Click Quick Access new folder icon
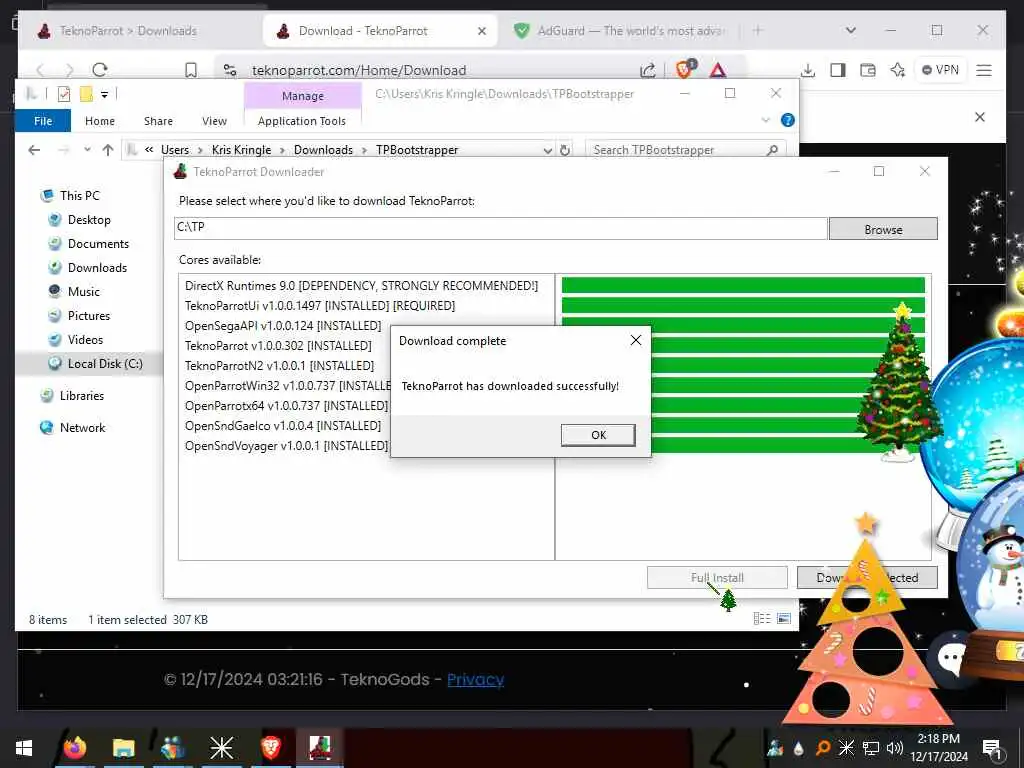Screen dimensions: 1024x768 coord(86,95)
